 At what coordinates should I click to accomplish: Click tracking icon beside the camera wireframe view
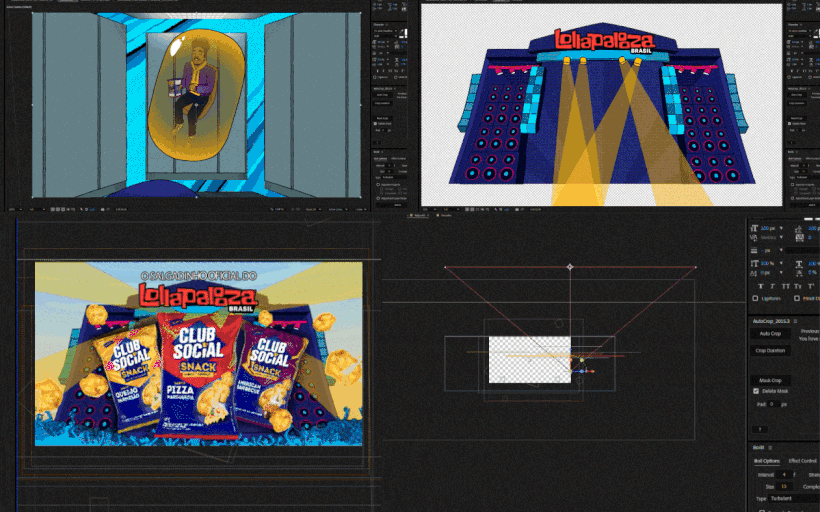click(799, 237)
